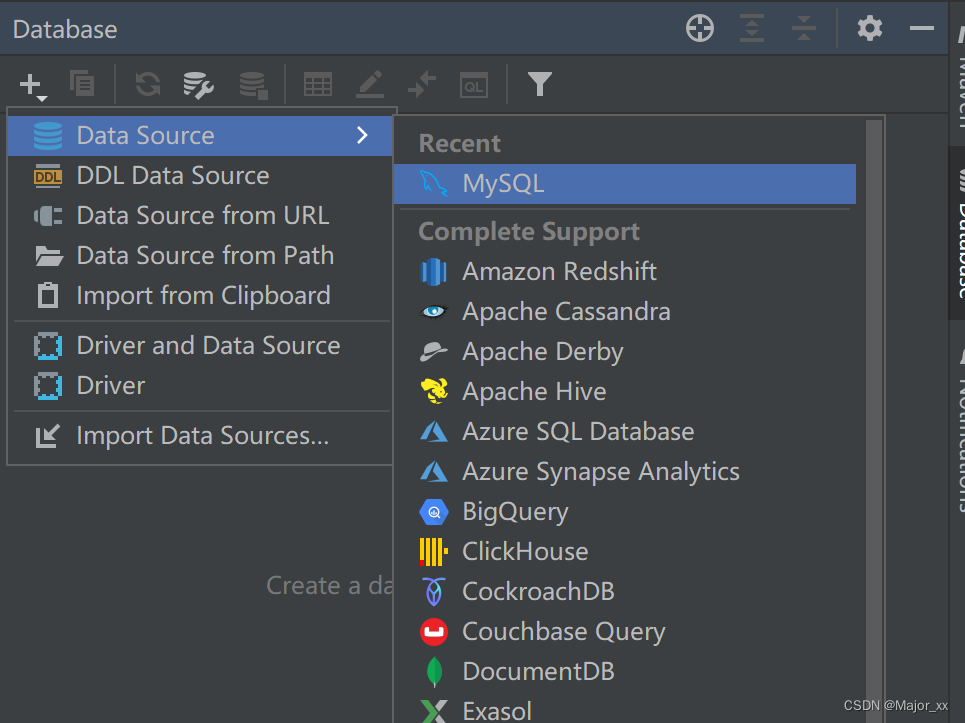
Task: Click the Apache Hive bee icon
Action: [x=433, y=391]
